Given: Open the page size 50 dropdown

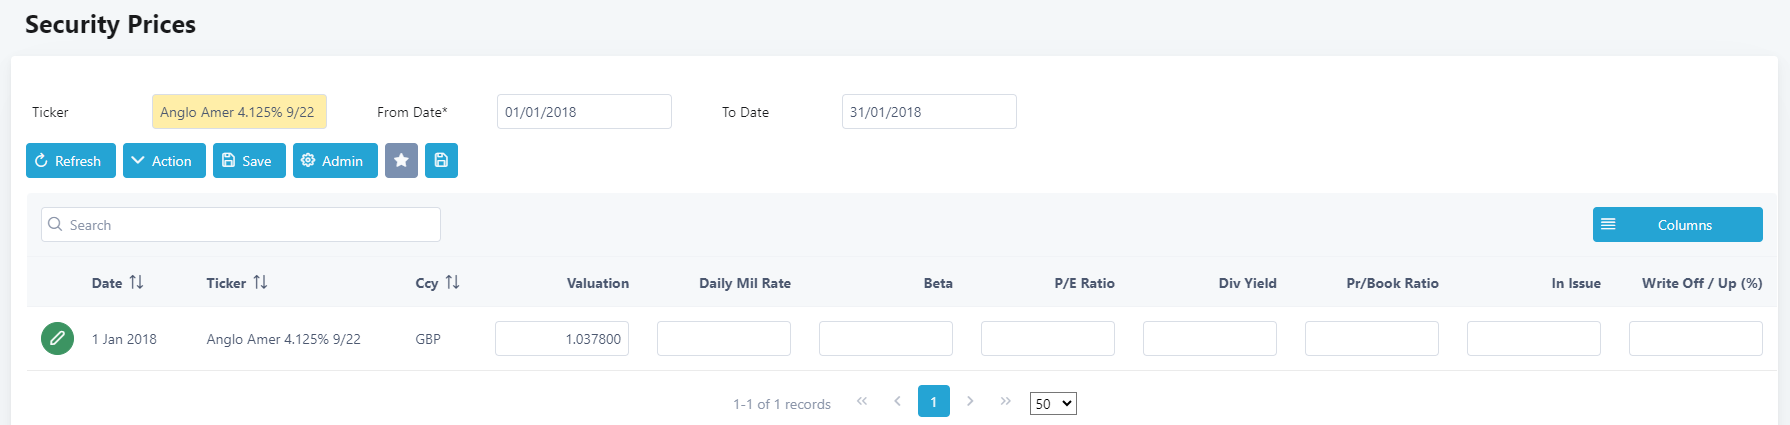Looking at the screenshot, I should 1053,404.
